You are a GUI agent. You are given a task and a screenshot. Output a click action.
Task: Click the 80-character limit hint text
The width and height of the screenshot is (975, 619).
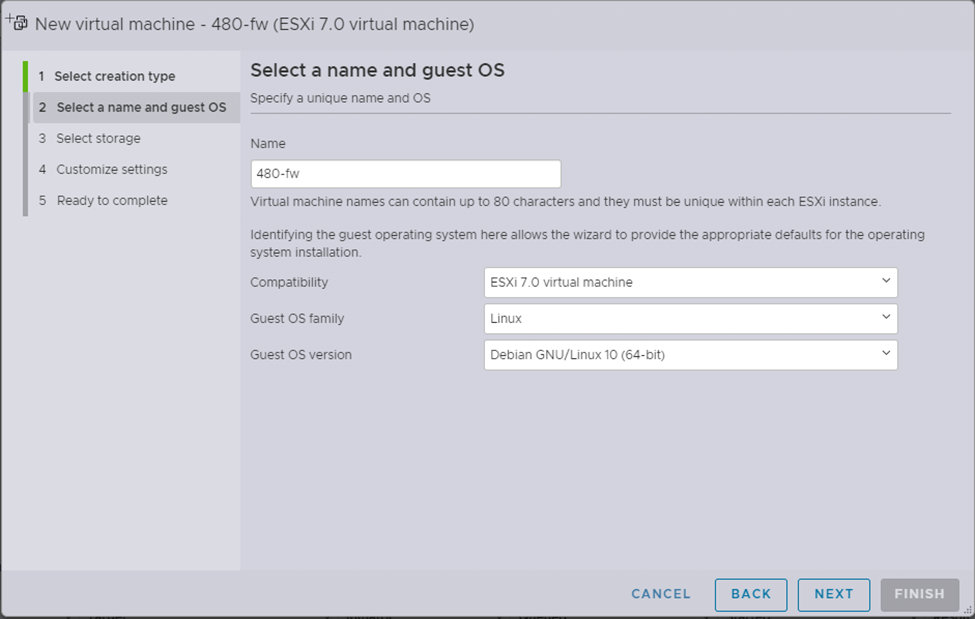[565, 202]
